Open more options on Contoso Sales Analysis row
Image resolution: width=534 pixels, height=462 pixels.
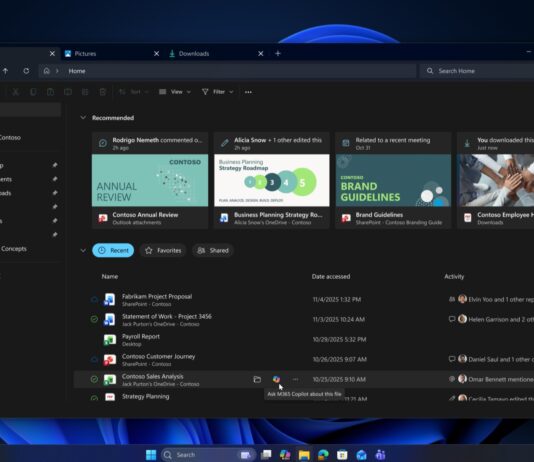tap(295, 379)
